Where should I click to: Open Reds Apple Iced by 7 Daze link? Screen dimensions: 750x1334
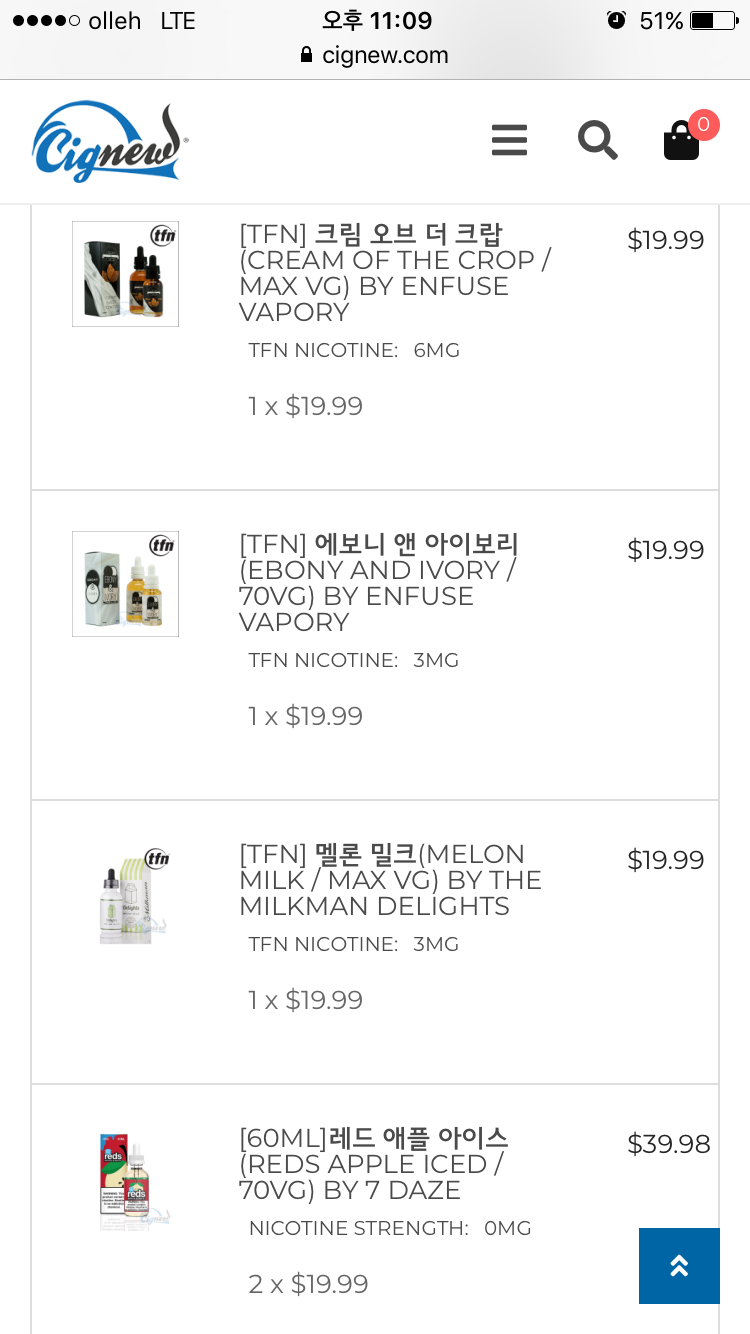pyautogui.click(x=373, y=1164)
